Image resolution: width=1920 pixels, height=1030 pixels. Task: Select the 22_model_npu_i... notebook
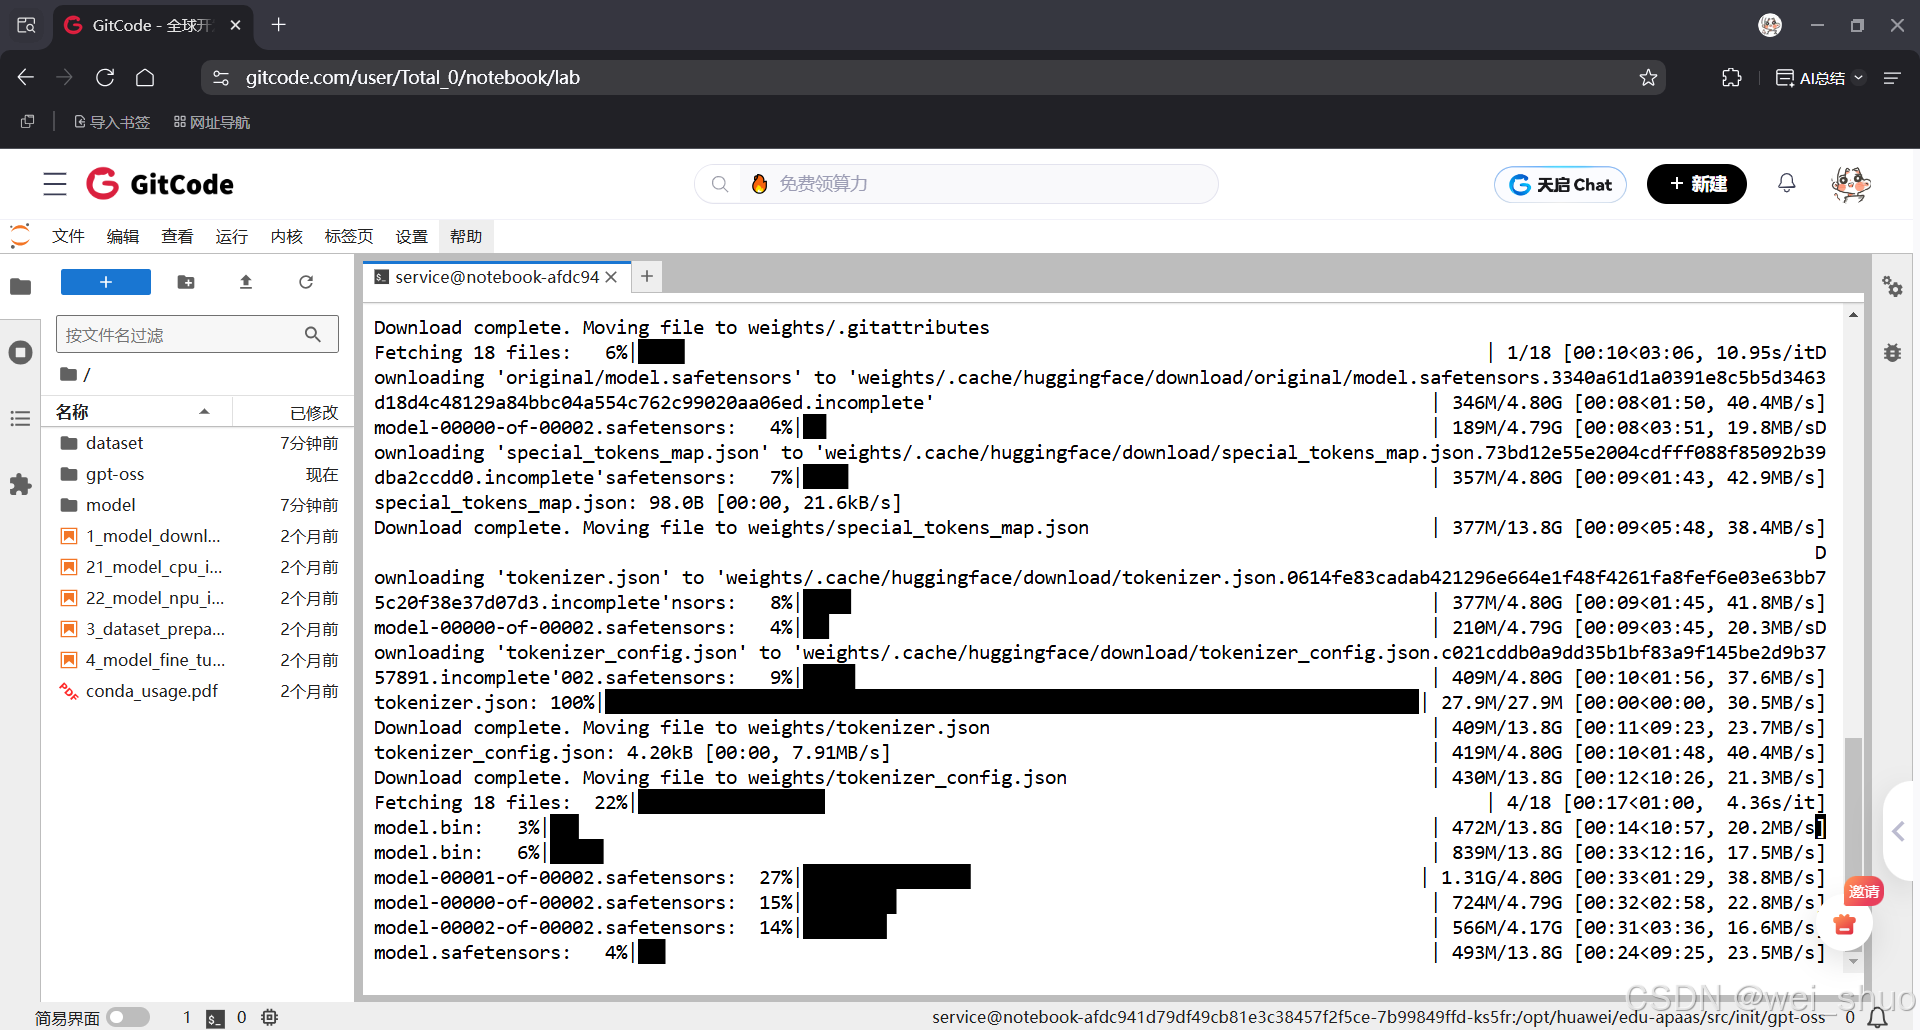[x=197, y=598]
